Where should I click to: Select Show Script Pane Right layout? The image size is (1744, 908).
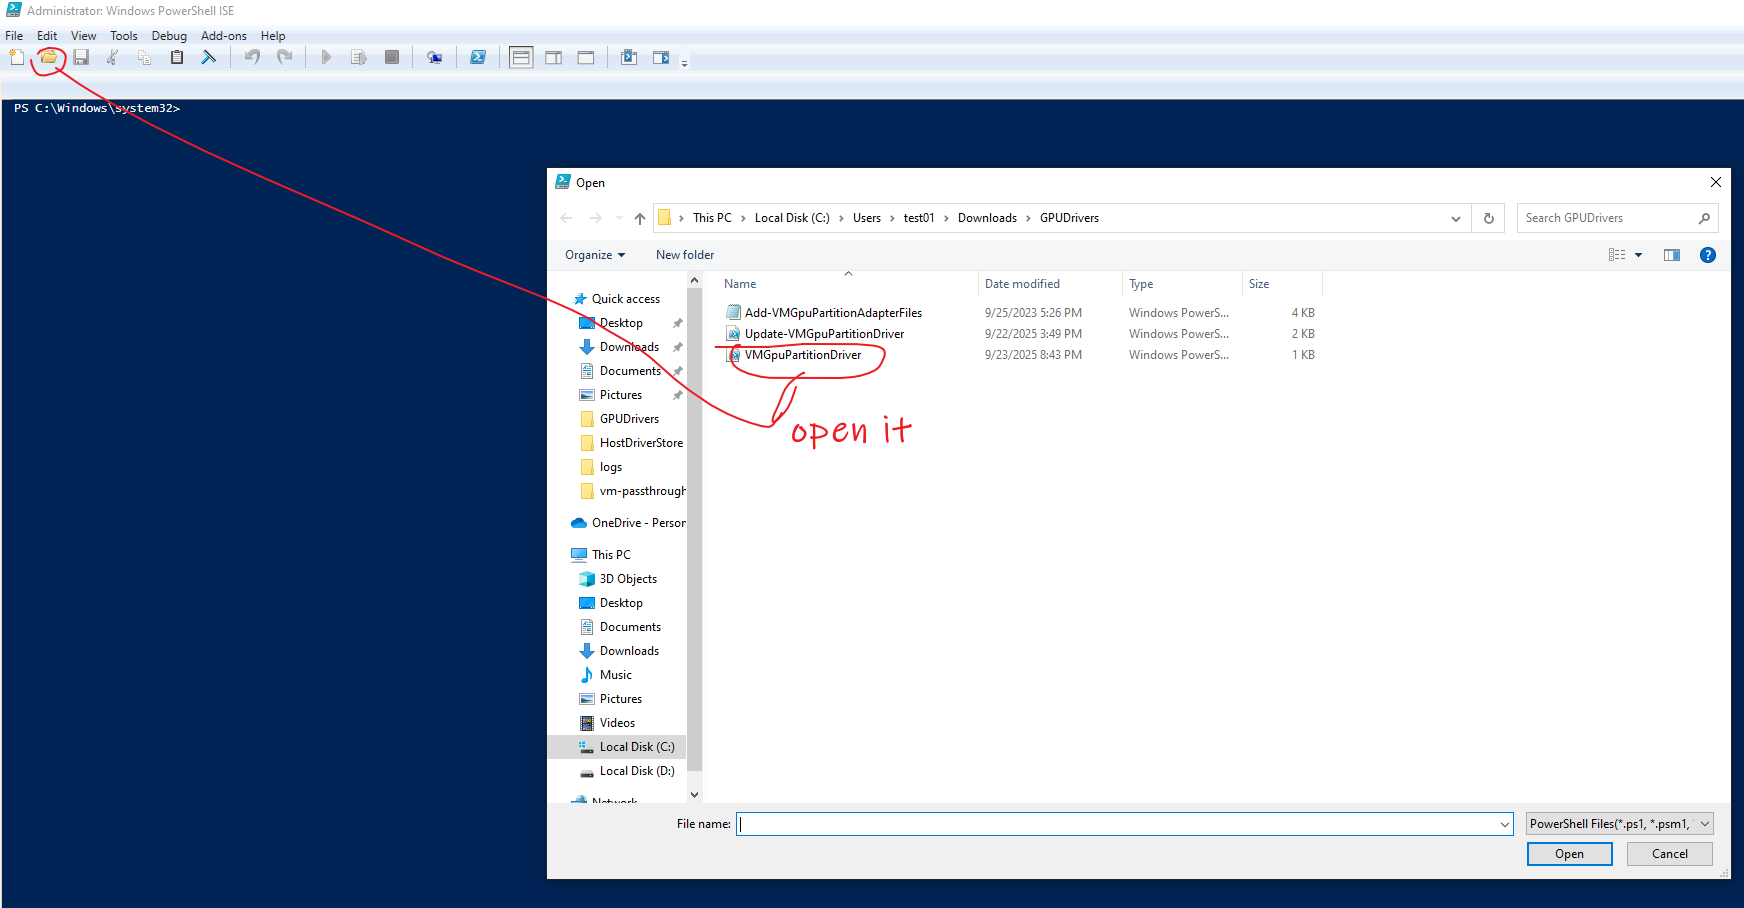click(553, 57)
